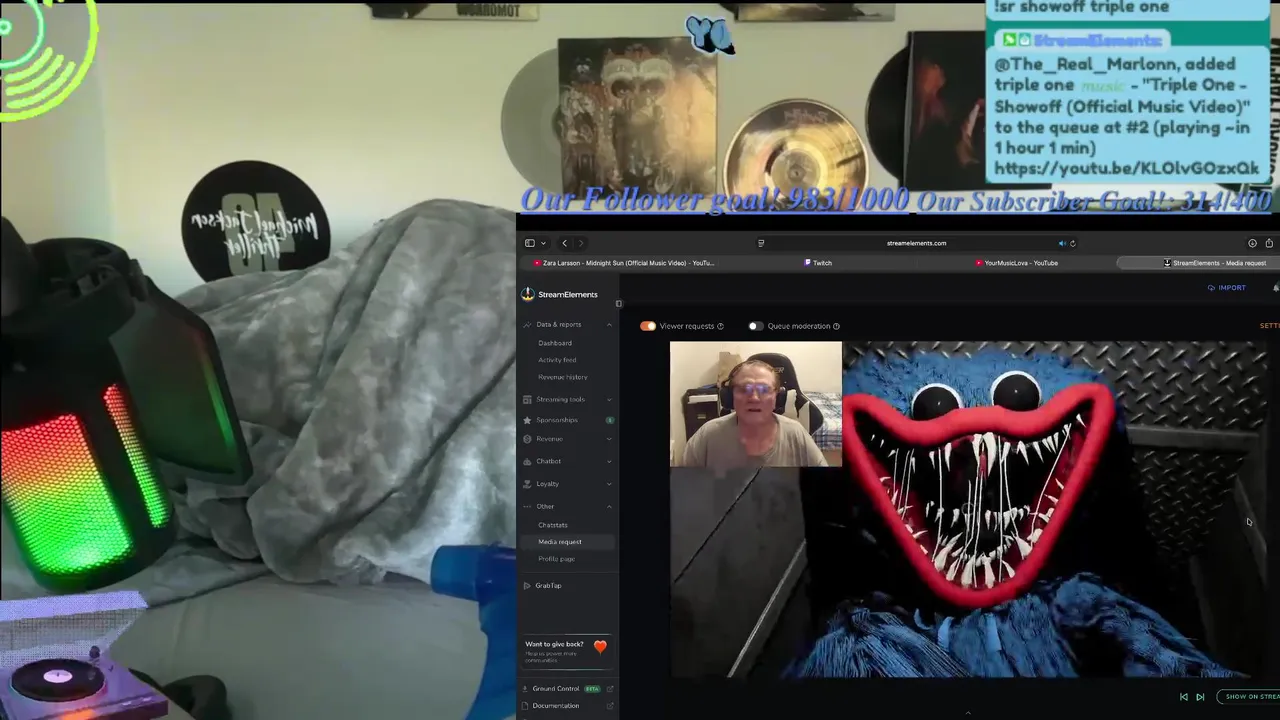Open Ground Control external link icon
The width and height of the screenshot is (1280, 720).
pyautogui.click(x=609, y=689)
